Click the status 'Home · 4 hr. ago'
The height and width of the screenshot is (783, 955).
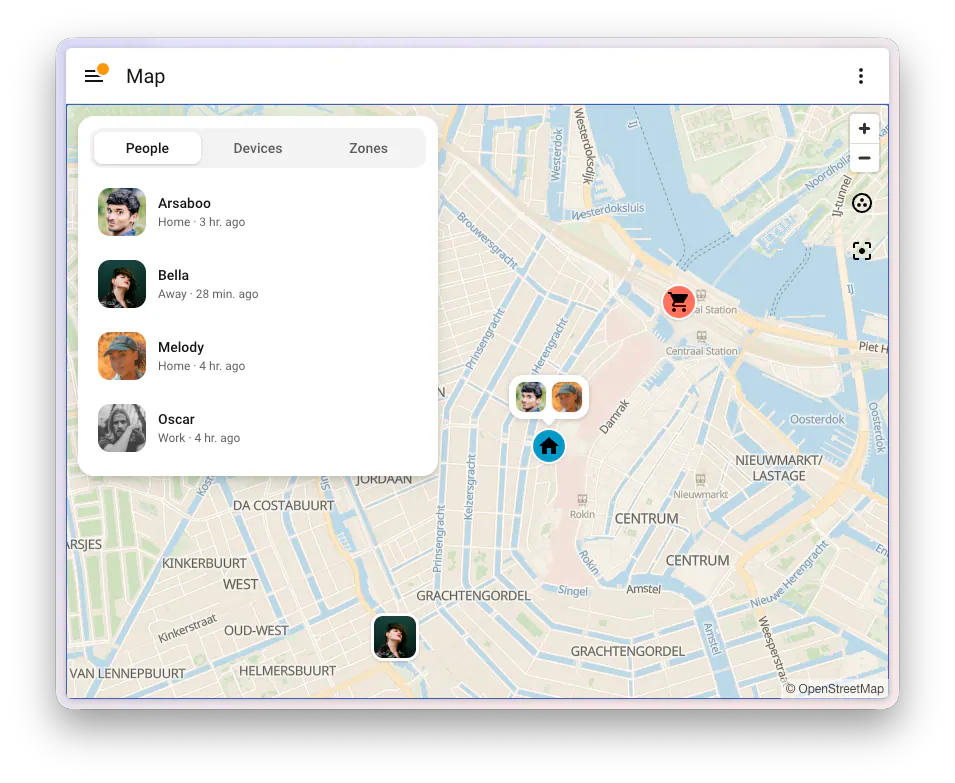201,366
